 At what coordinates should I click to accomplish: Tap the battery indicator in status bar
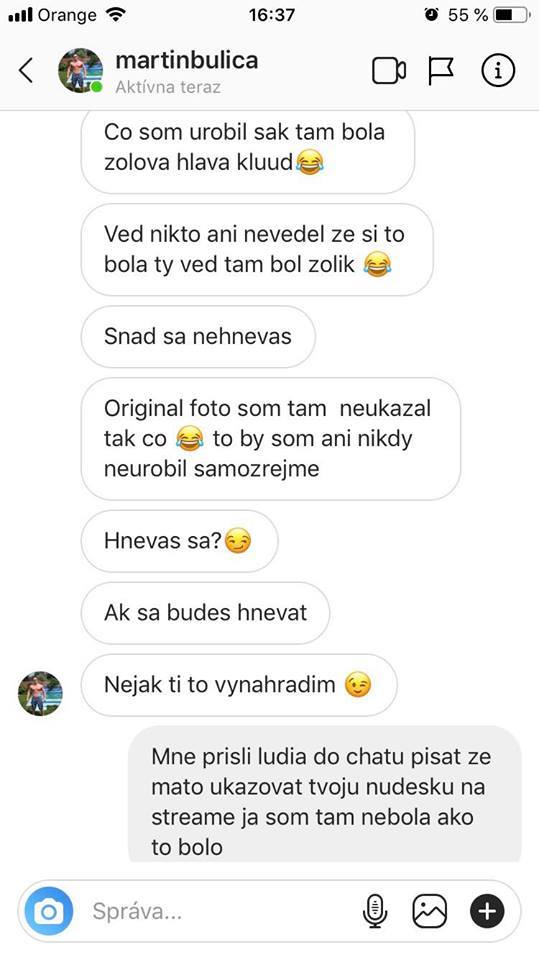click(512, 15)
